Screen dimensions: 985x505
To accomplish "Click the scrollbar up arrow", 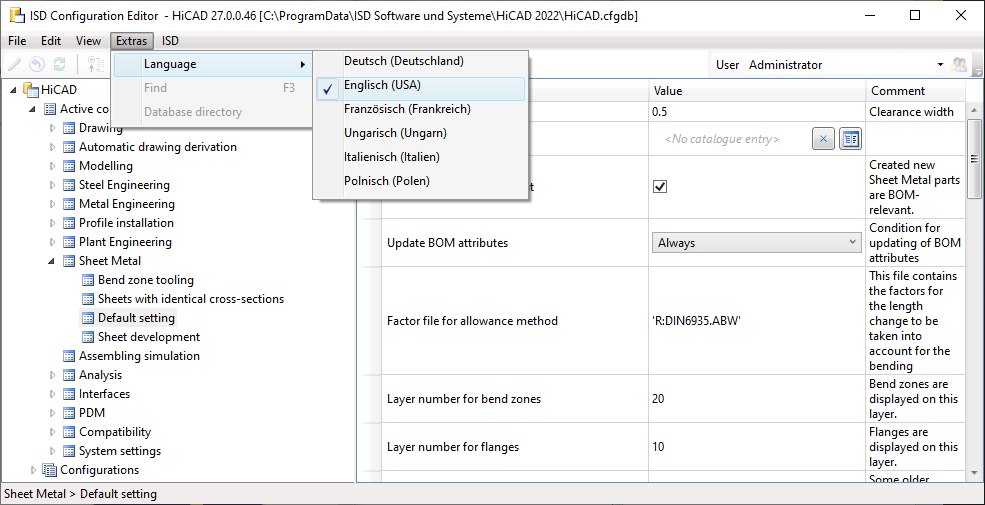I will coord(974,111).
